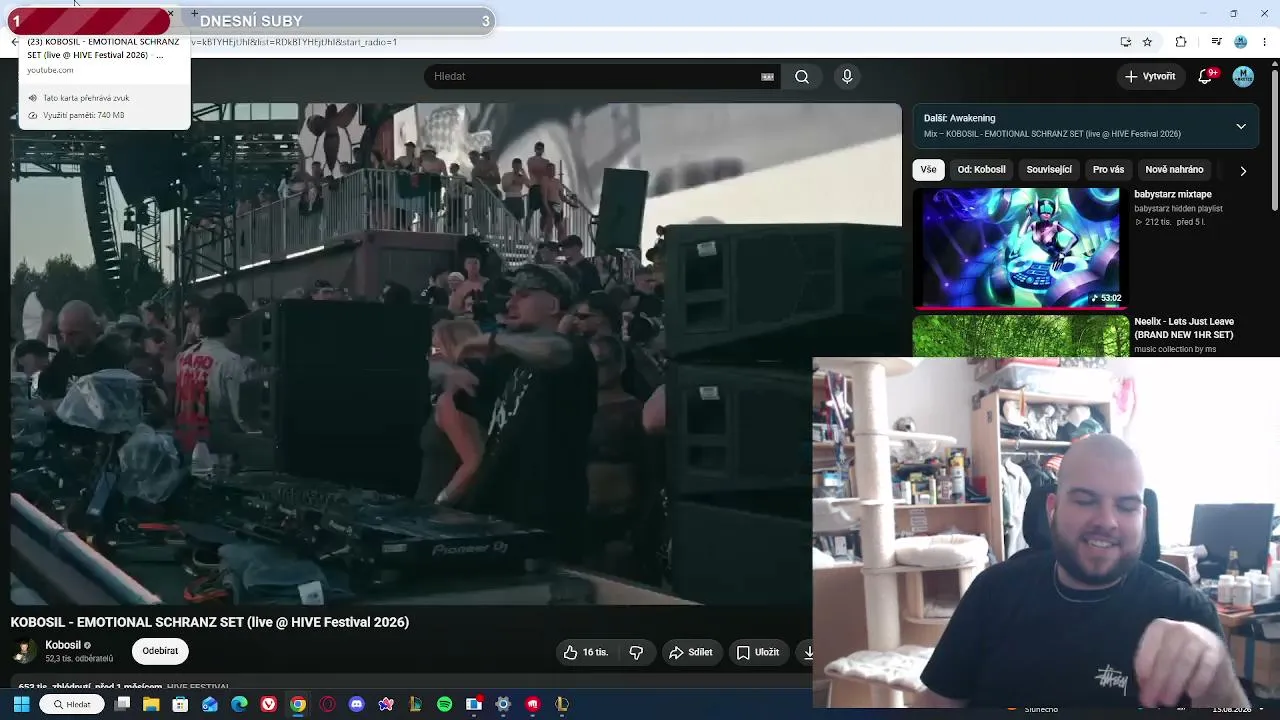Open Discord from the taskbar

[x=357, y=704]
